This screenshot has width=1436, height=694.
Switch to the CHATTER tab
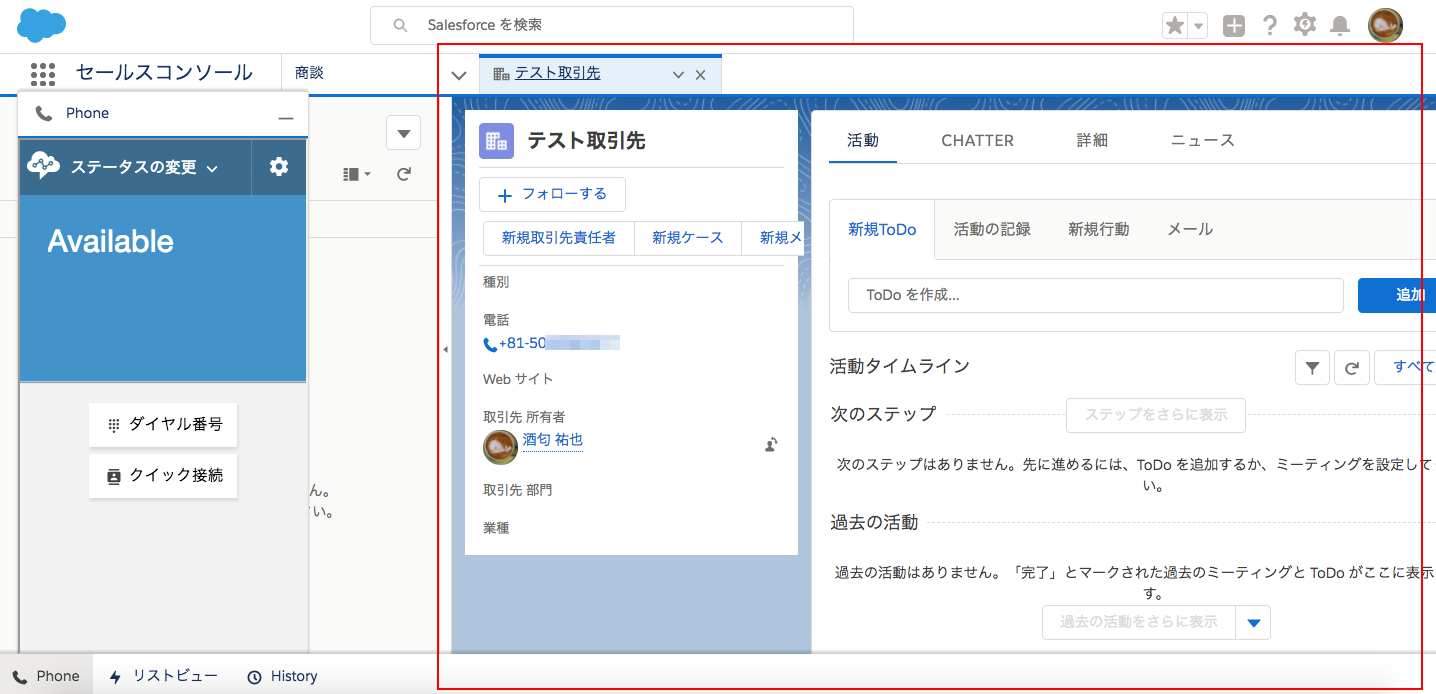click(977, 140)
